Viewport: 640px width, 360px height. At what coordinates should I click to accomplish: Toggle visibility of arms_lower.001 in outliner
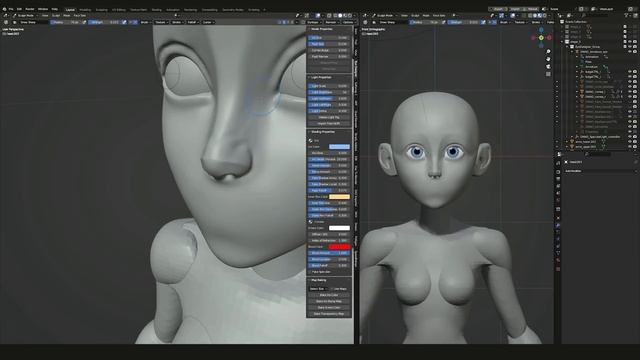(x=630, y=142)
